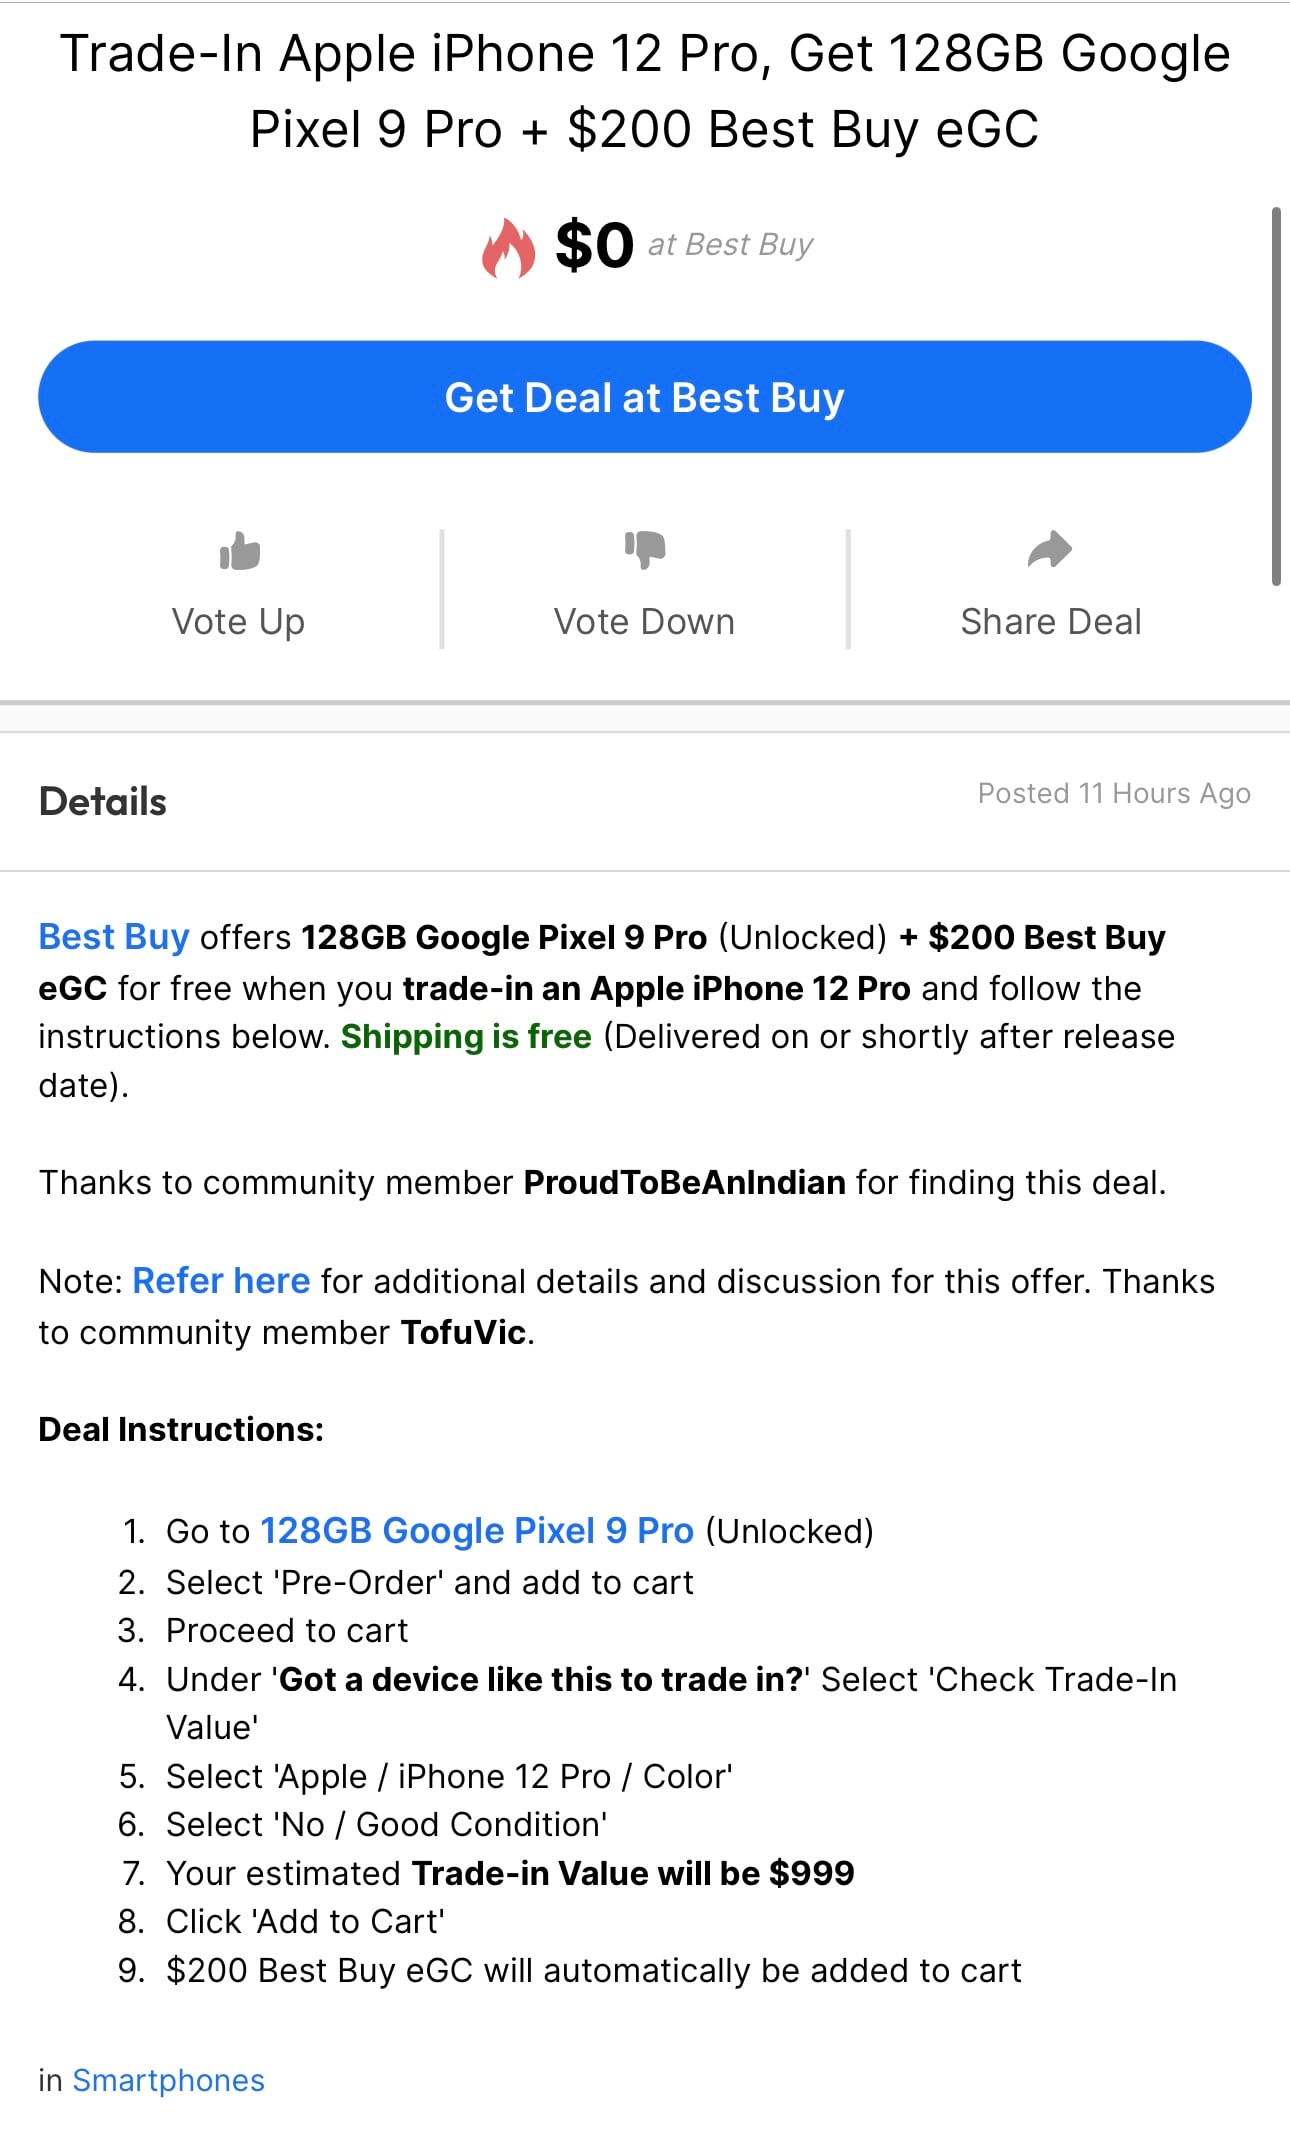Open the 128GB Google Pixel 9 Pro link

coord(477,1531)
